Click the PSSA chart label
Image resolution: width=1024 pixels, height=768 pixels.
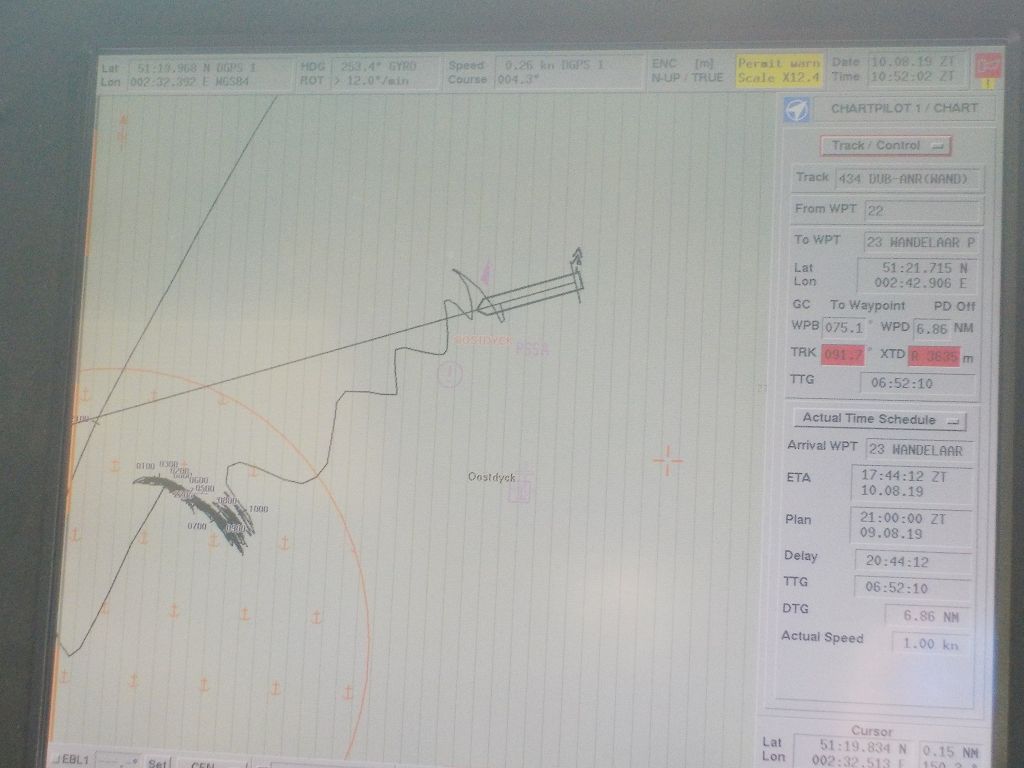532,349
